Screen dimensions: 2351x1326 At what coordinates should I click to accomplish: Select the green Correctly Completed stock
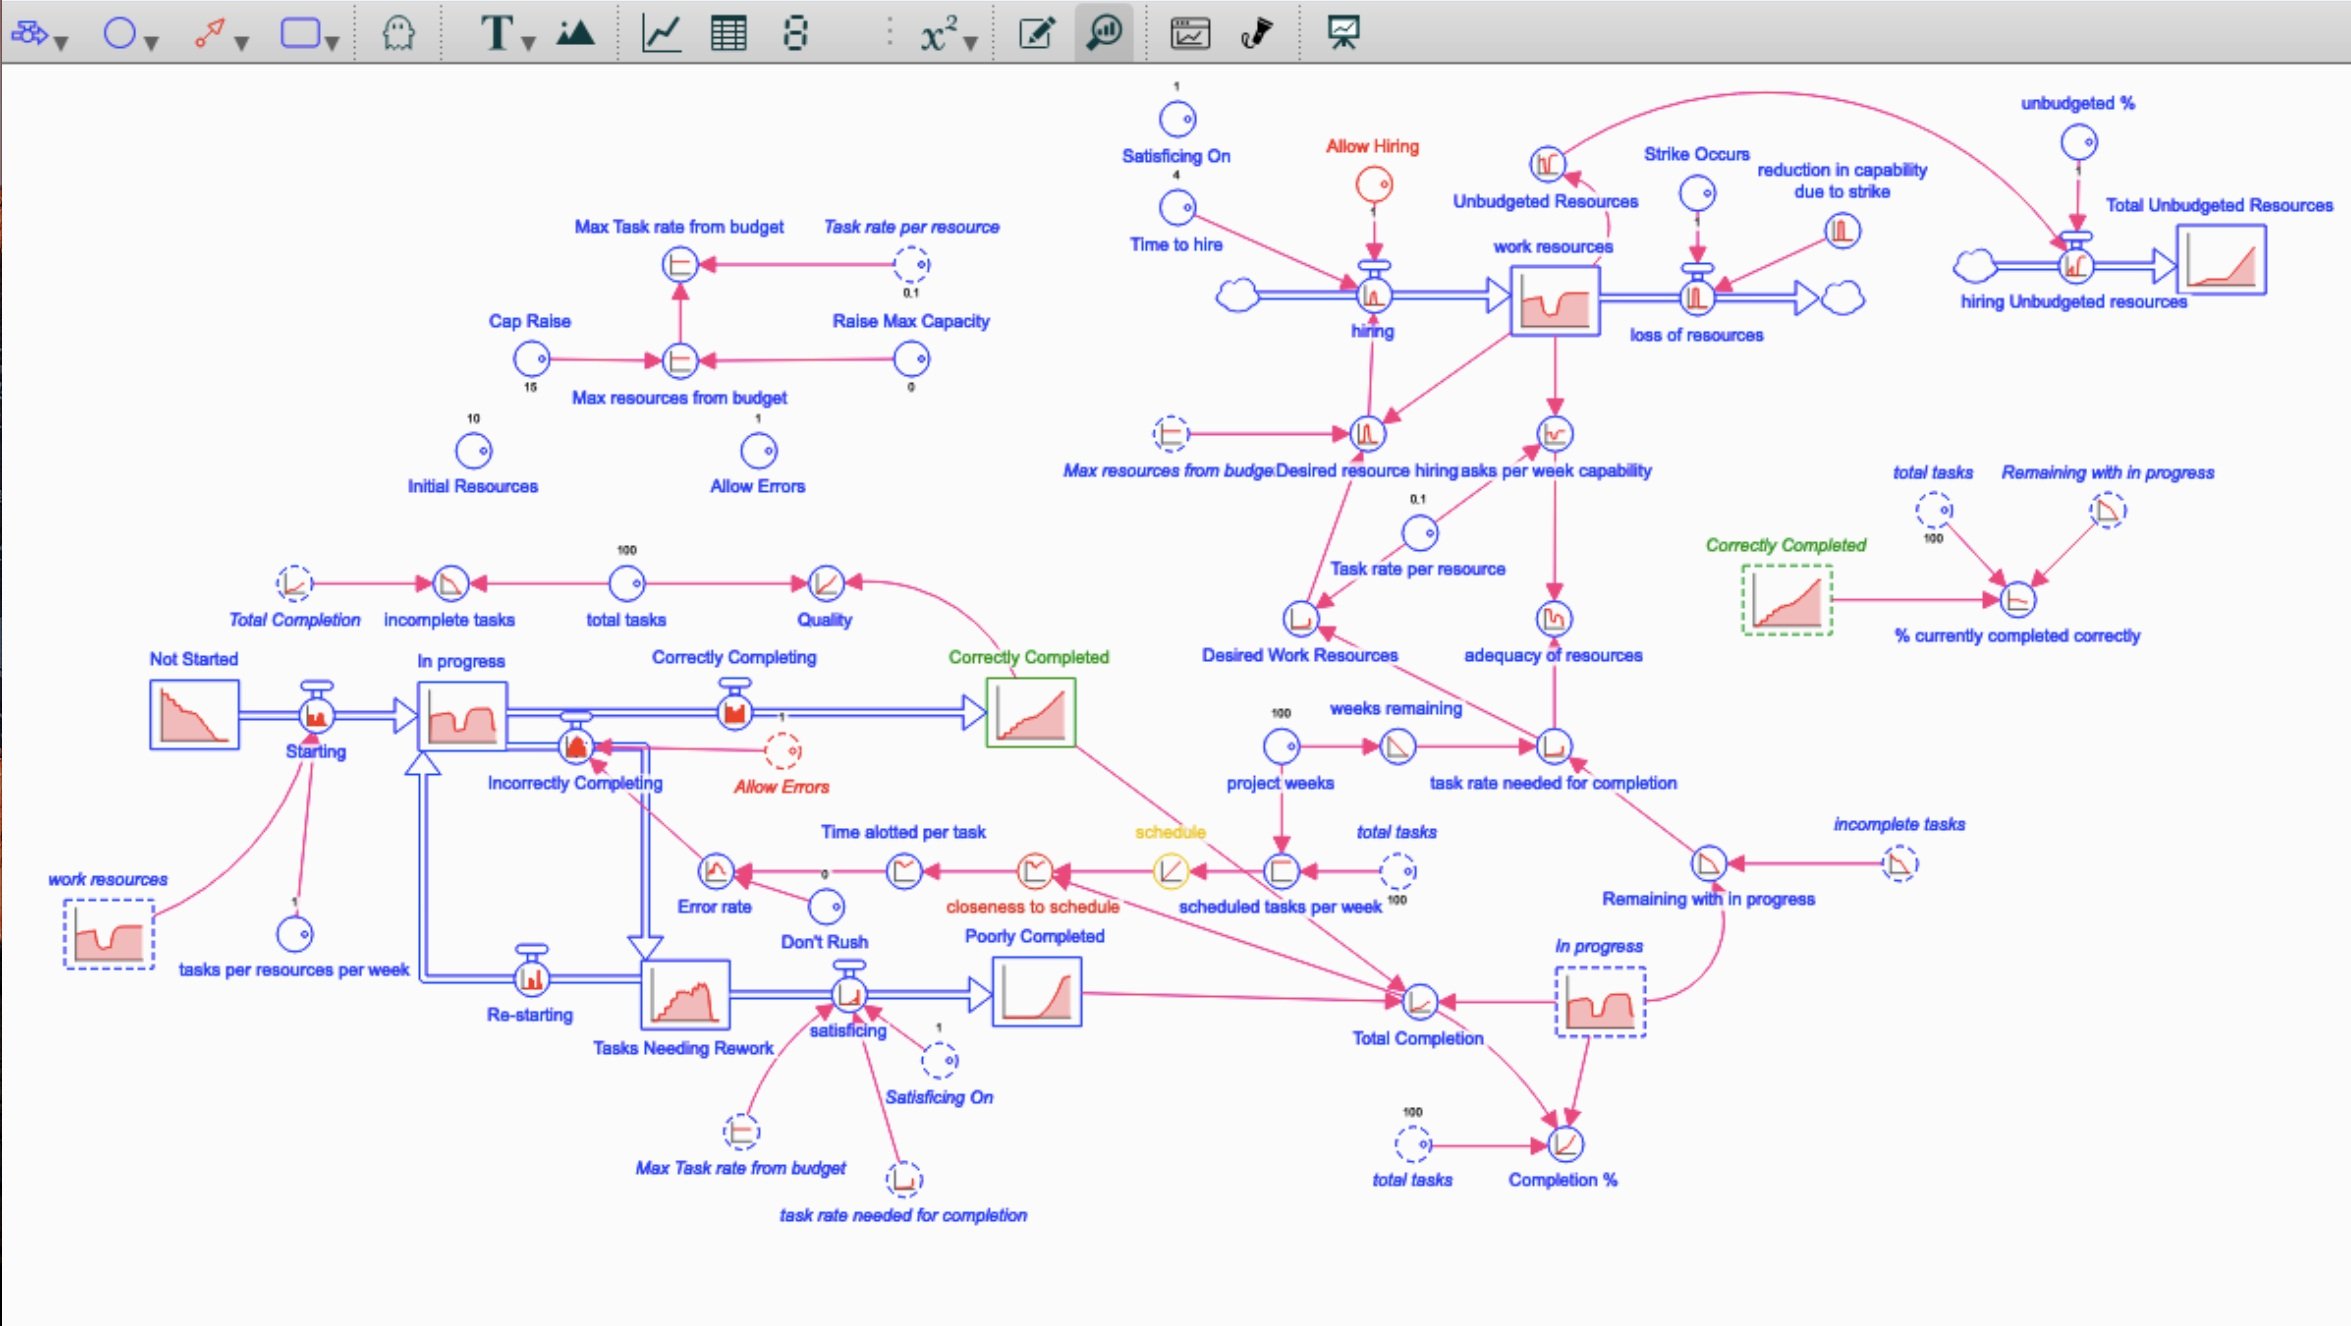(x=1030, y=713)
